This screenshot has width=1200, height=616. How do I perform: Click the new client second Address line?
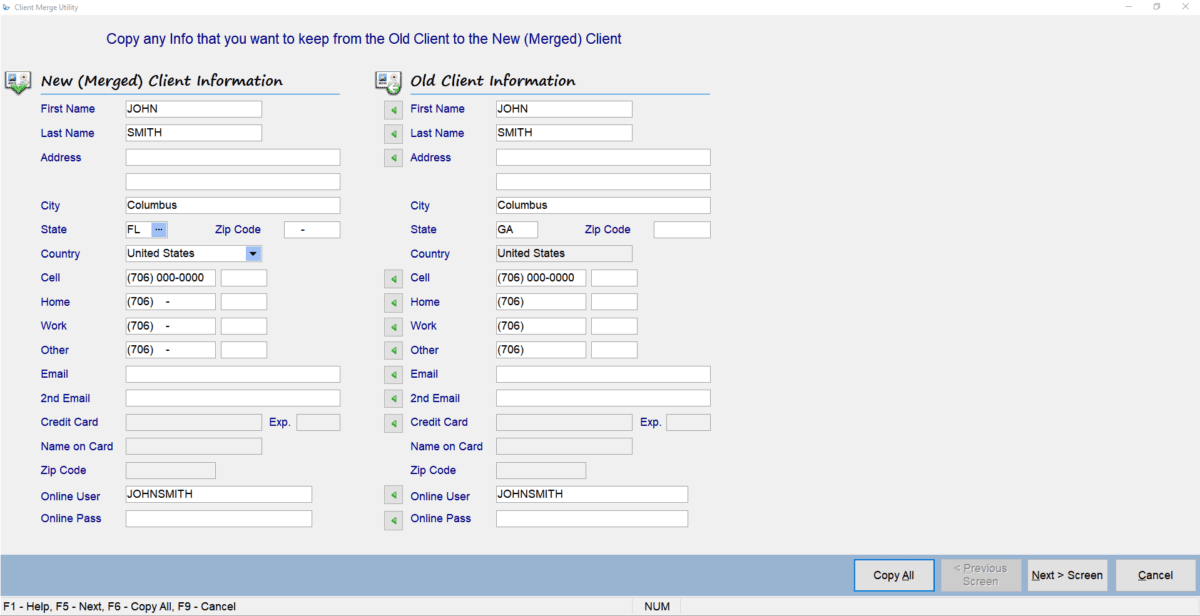tap(233, 182)
